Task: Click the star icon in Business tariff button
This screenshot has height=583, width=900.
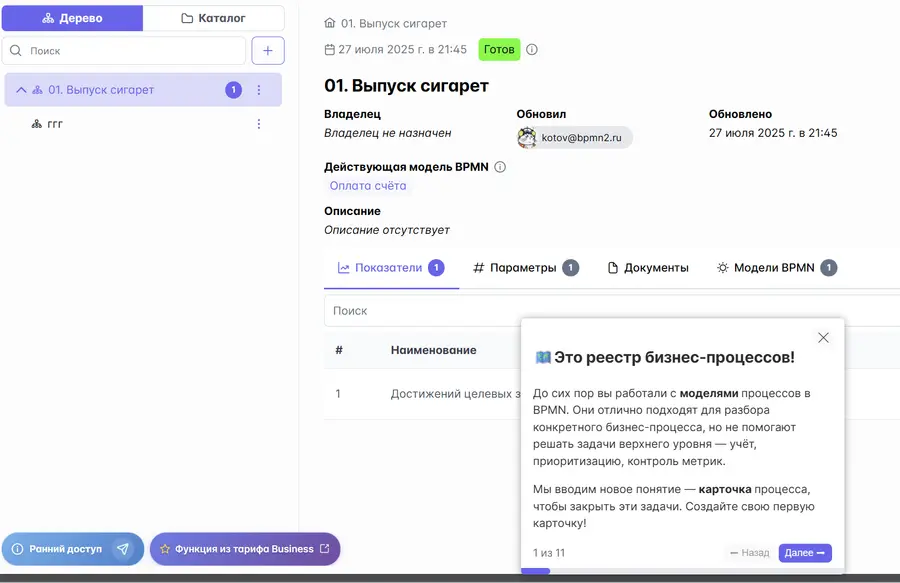Action: (165, 549)
